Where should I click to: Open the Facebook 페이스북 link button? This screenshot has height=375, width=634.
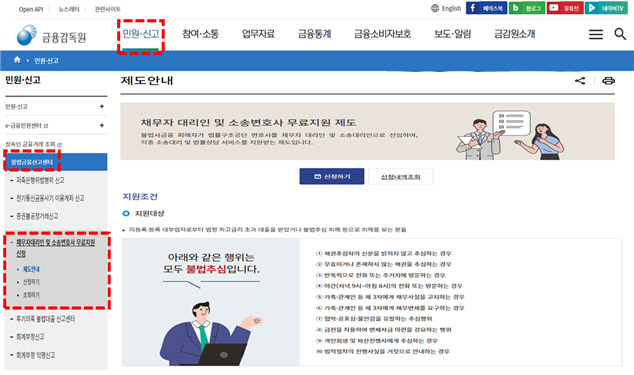(486, 8)
